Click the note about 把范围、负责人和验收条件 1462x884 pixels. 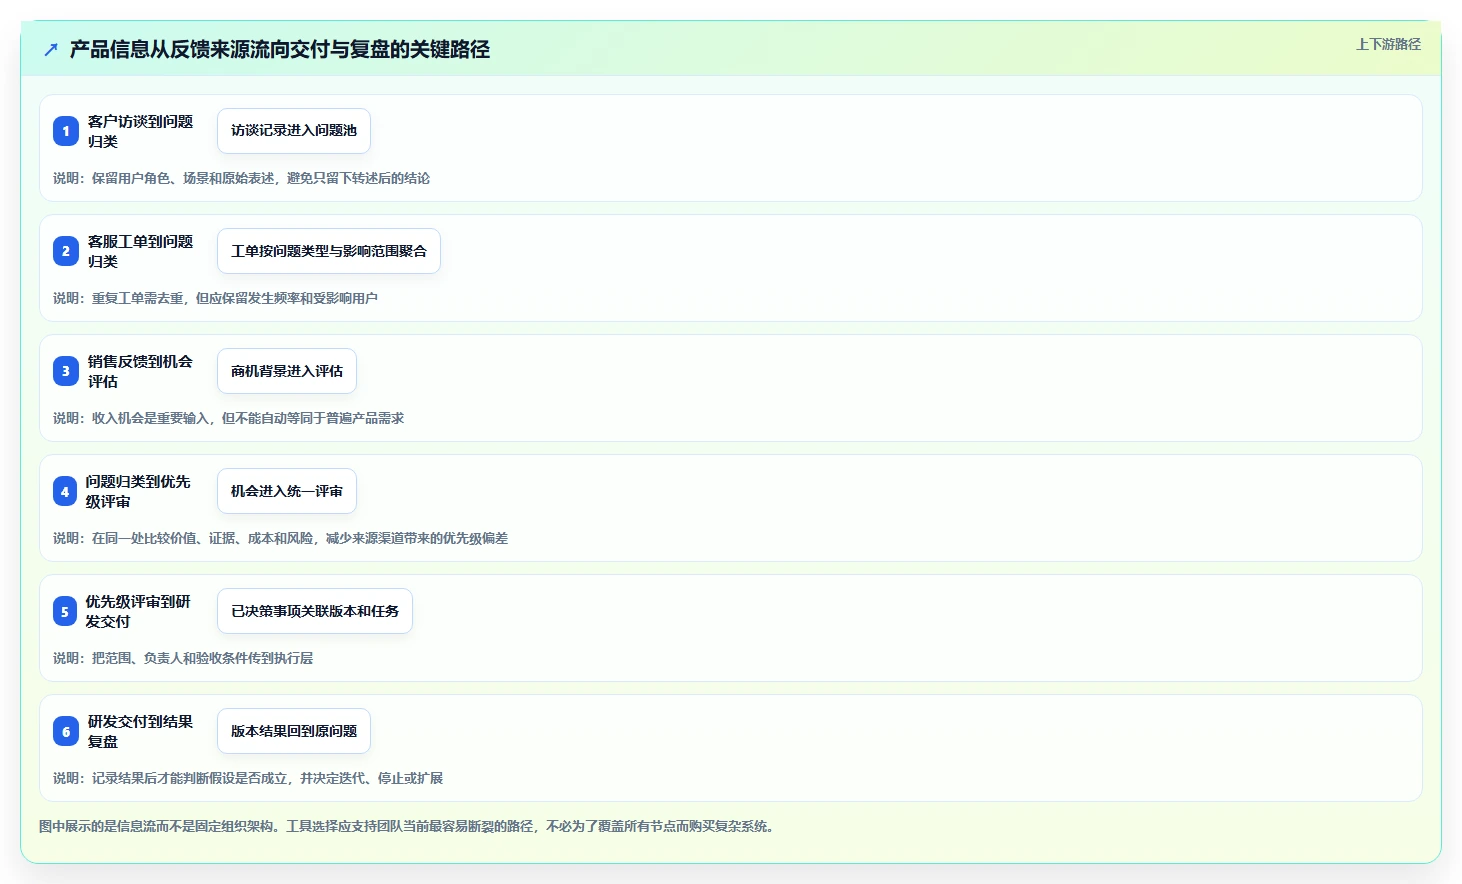coord(183,658)
